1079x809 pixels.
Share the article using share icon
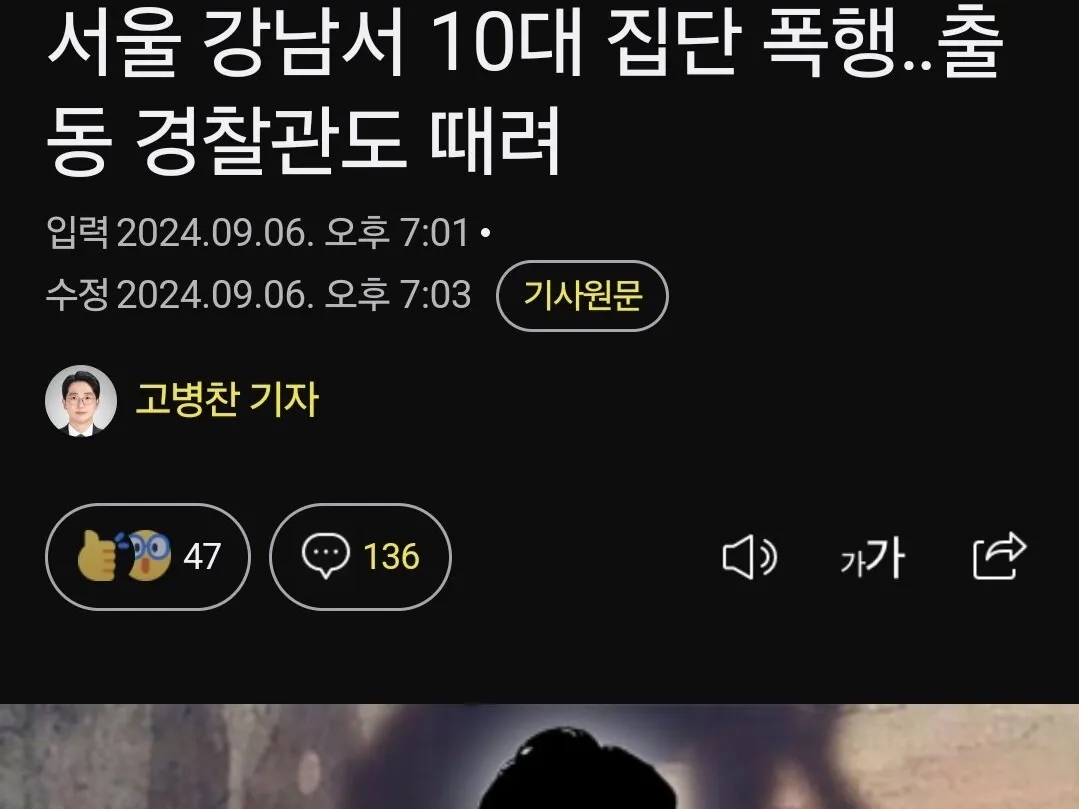point(999,556)
